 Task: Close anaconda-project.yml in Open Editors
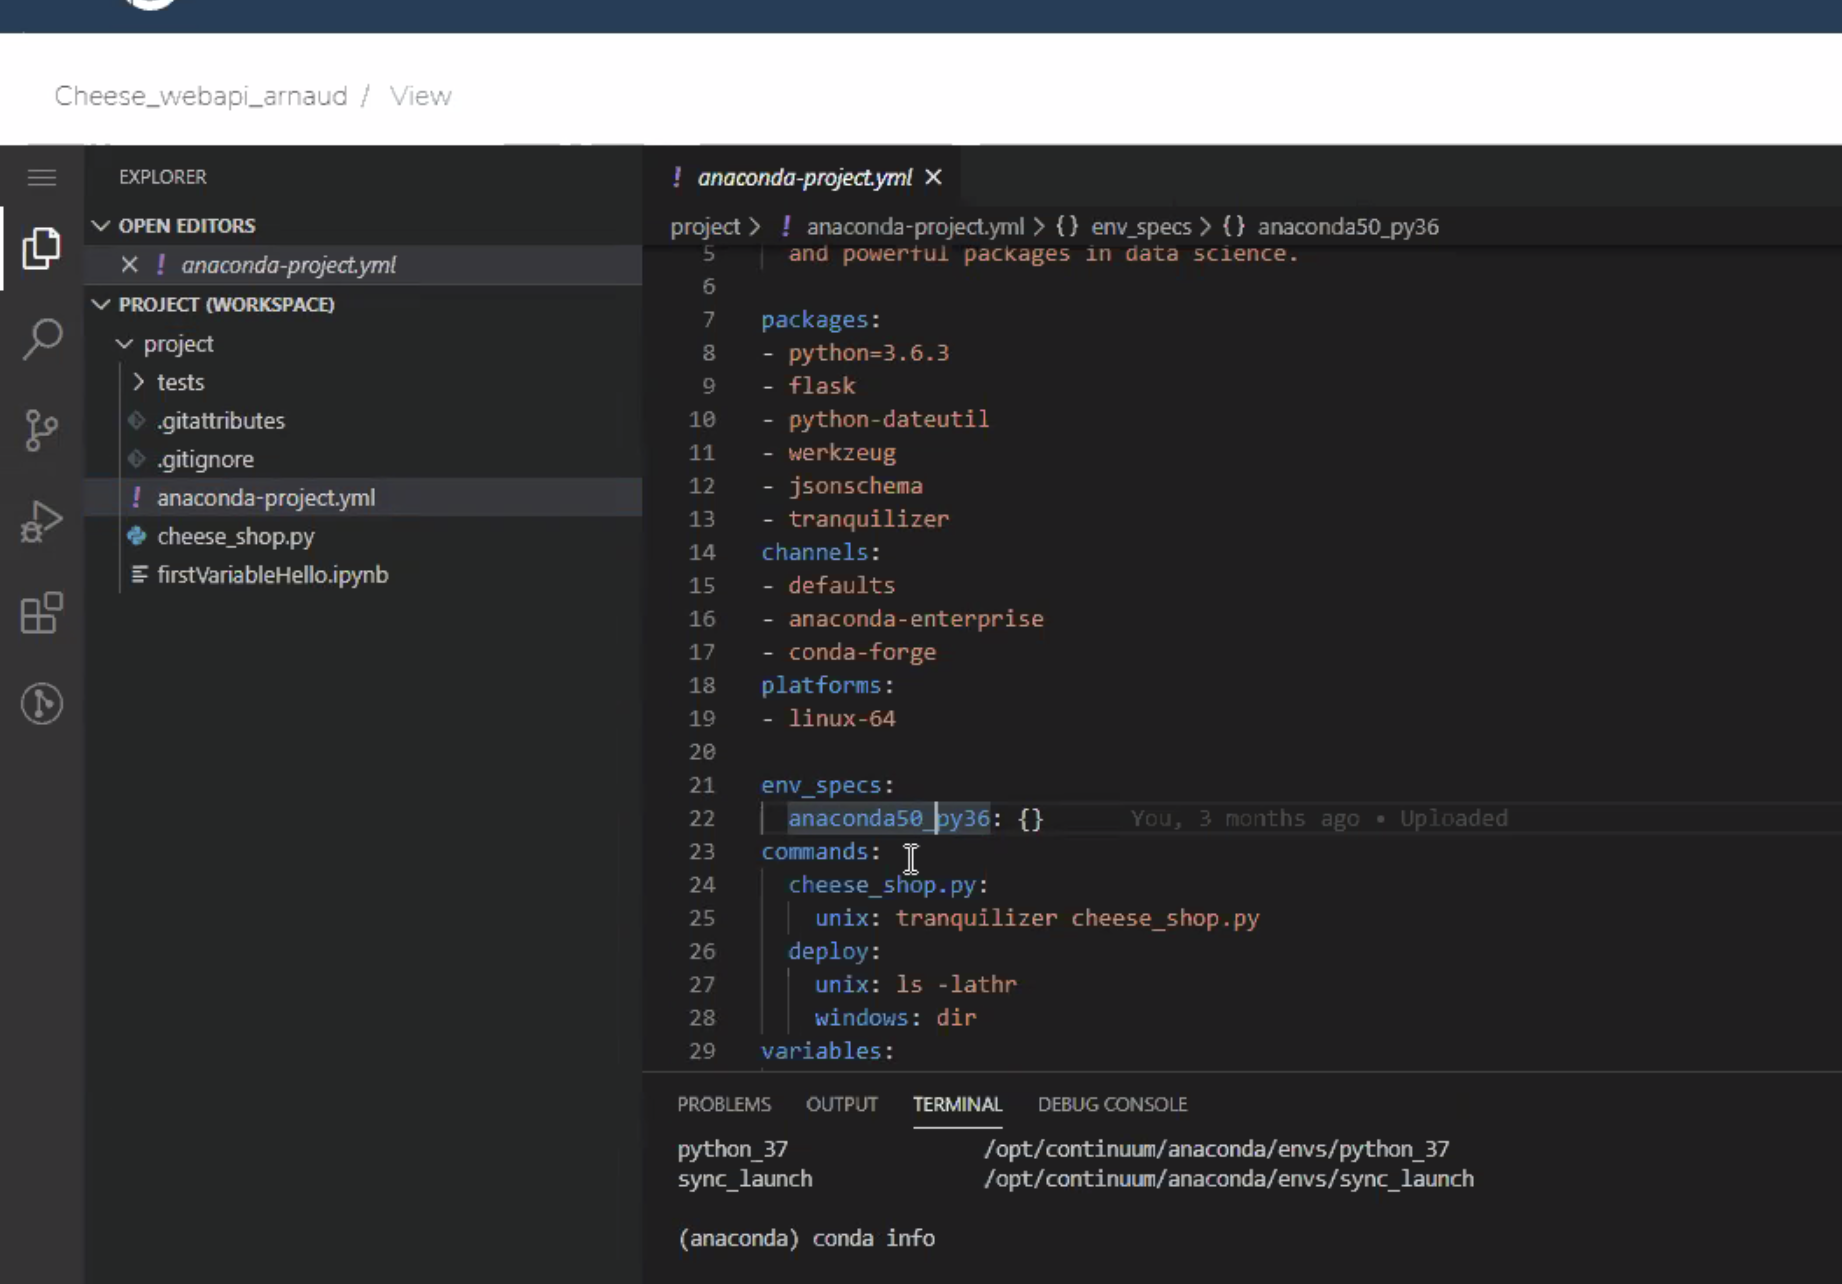(x=129, y=265)
